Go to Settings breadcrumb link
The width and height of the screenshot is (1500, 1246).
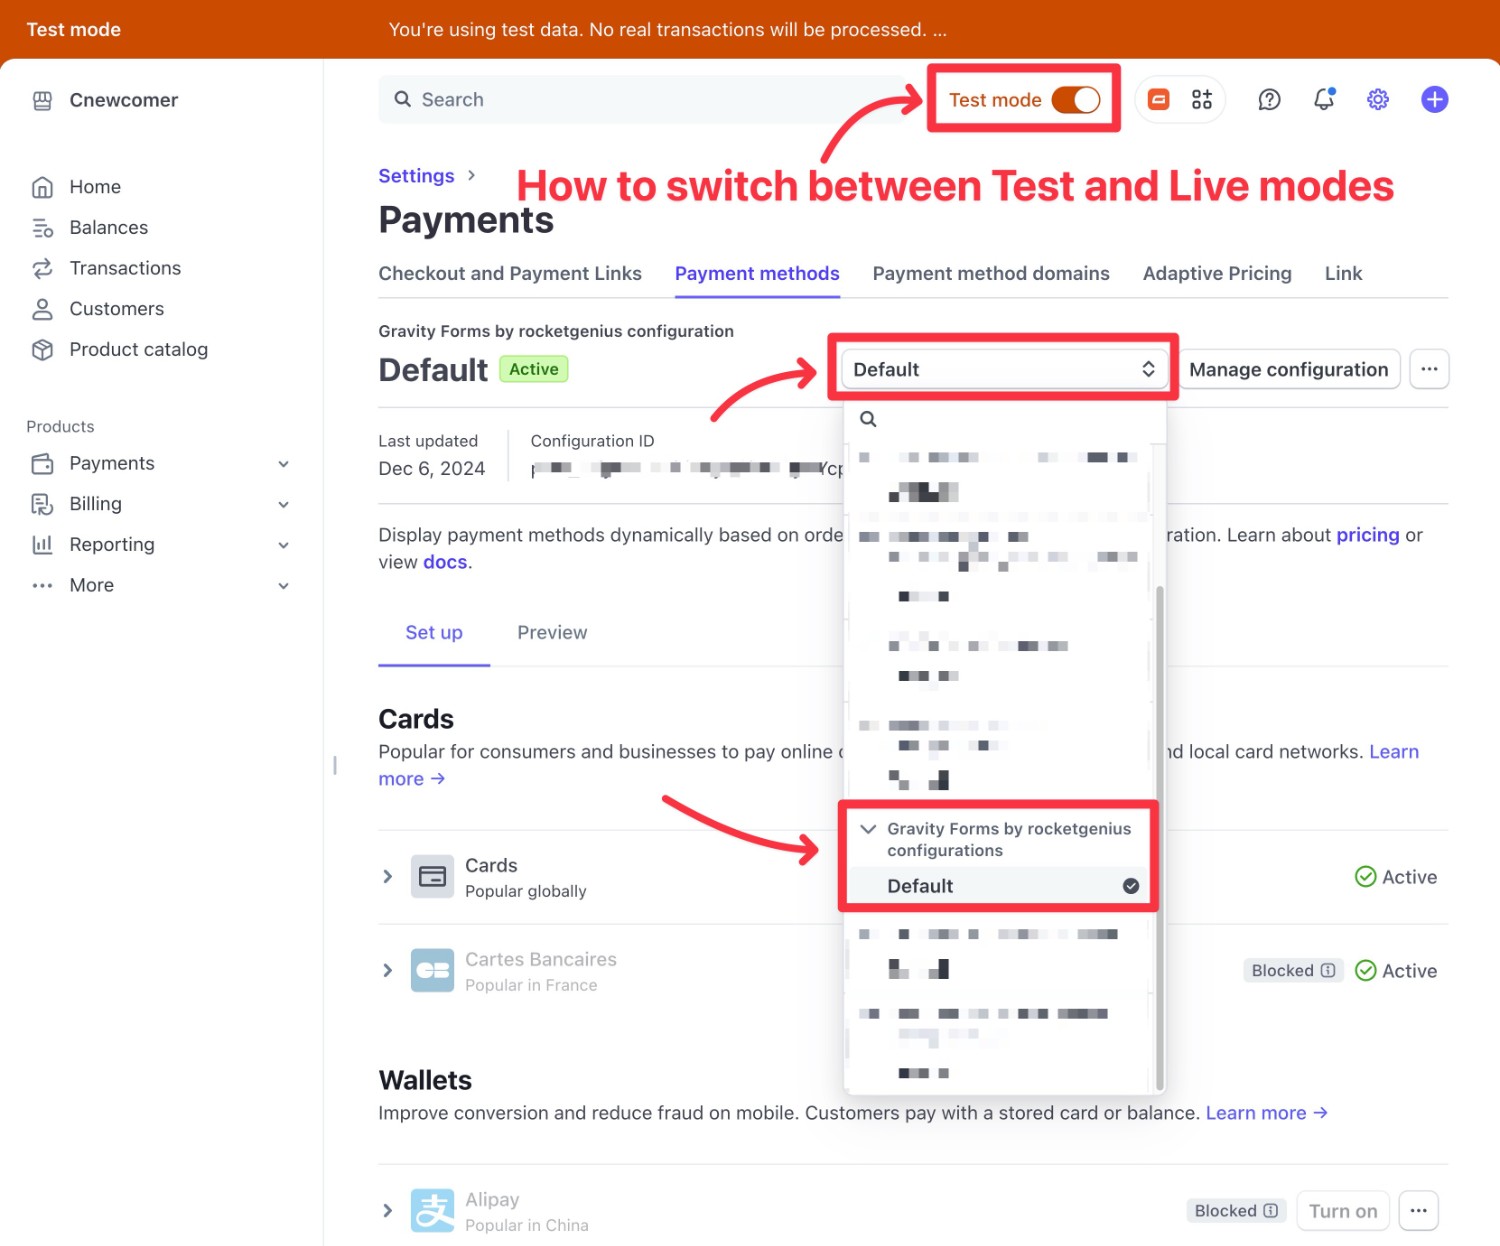[x=416, y=176]
